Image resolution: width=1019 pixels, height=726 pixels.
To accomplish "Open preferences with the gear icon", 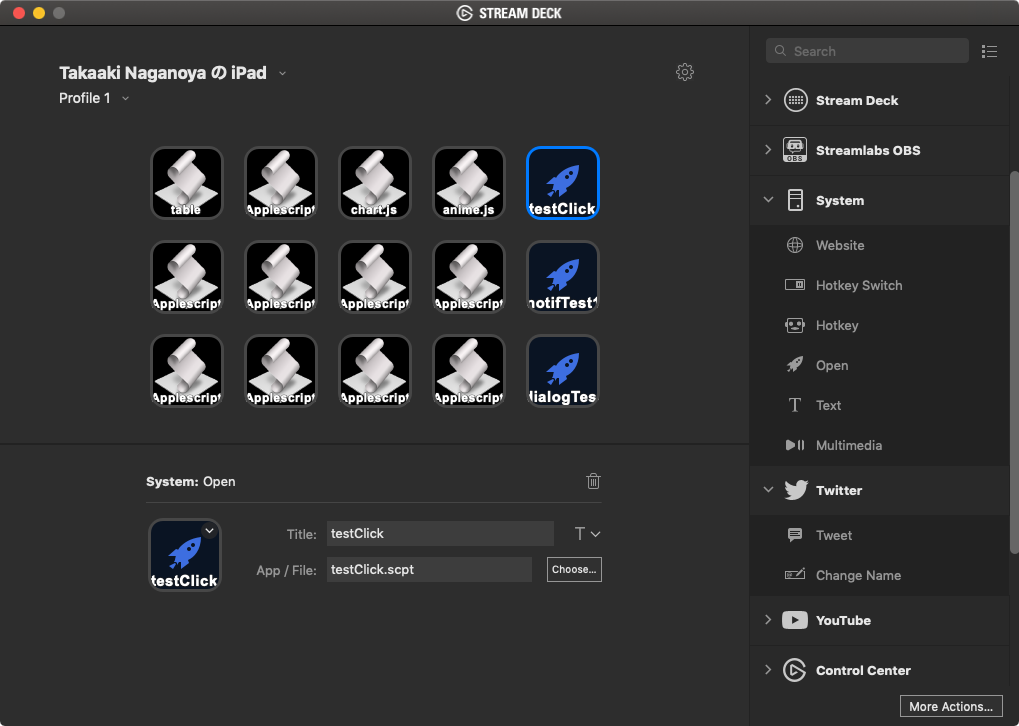I will [685, 71].
